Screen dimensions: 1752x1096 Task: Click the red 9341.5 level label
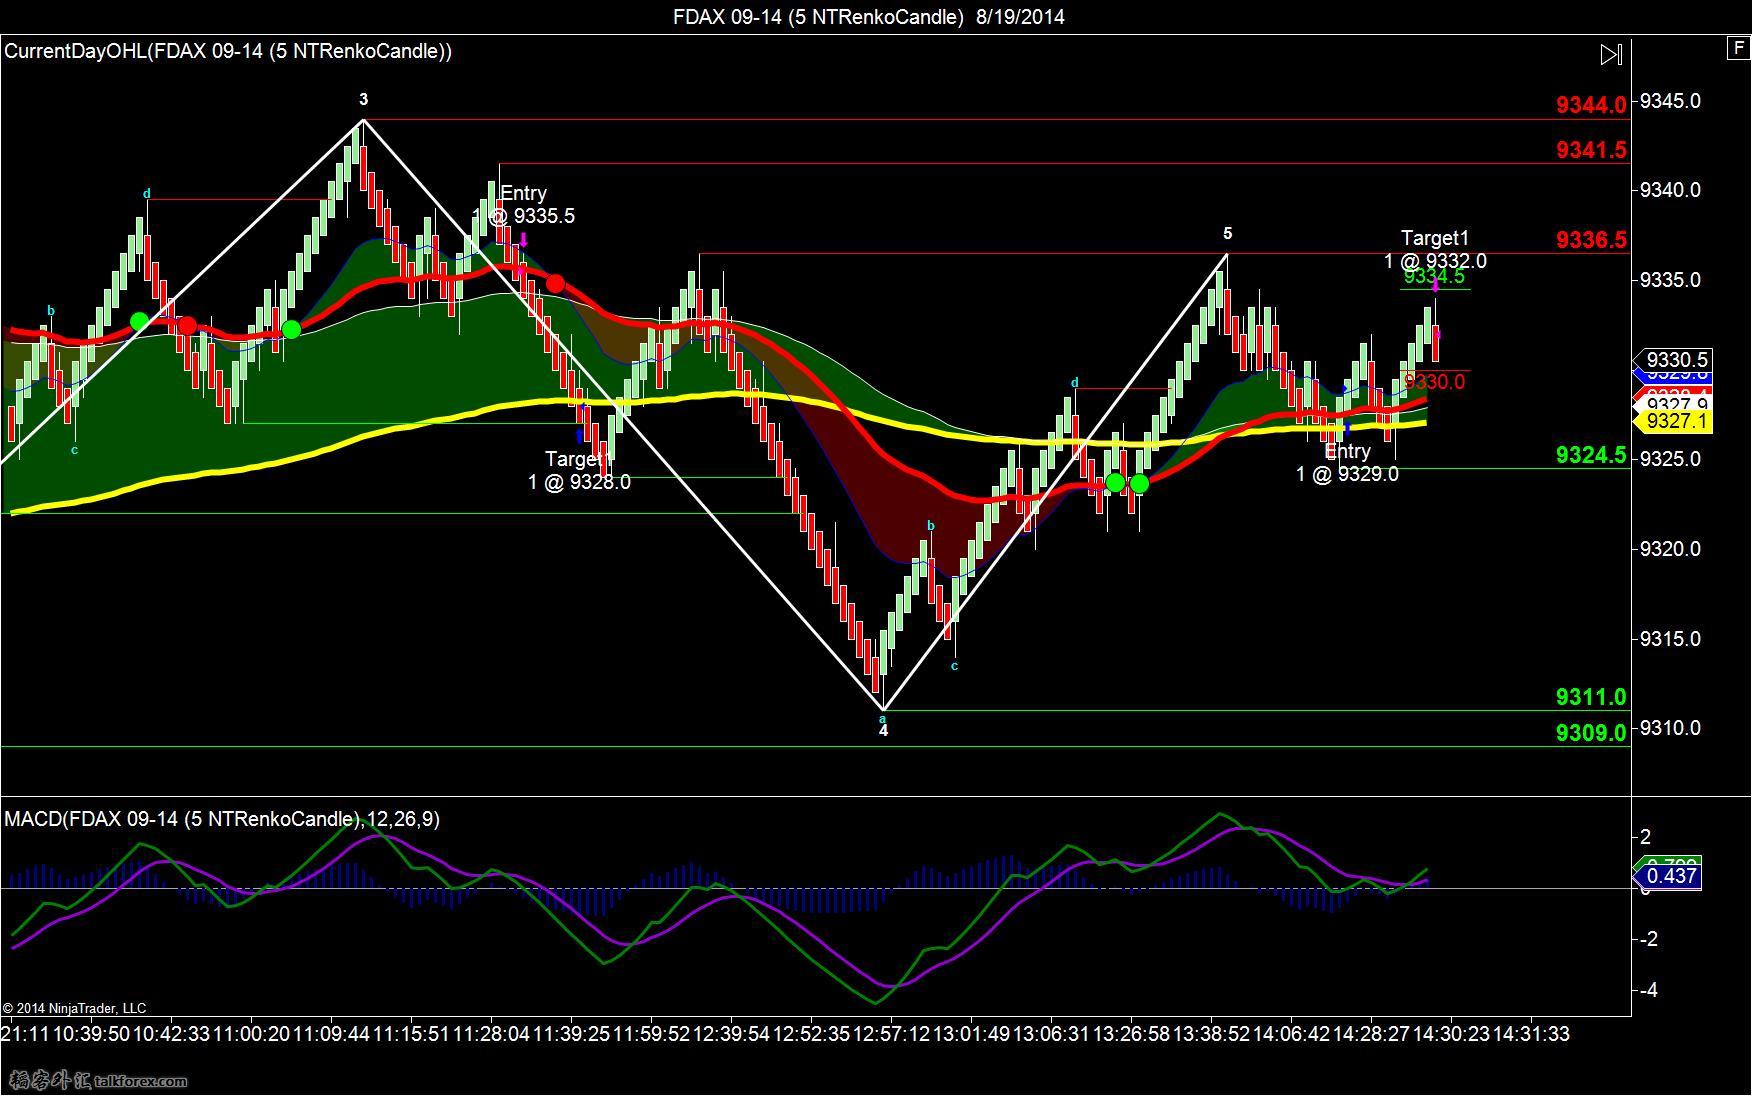click(1591, 150)
